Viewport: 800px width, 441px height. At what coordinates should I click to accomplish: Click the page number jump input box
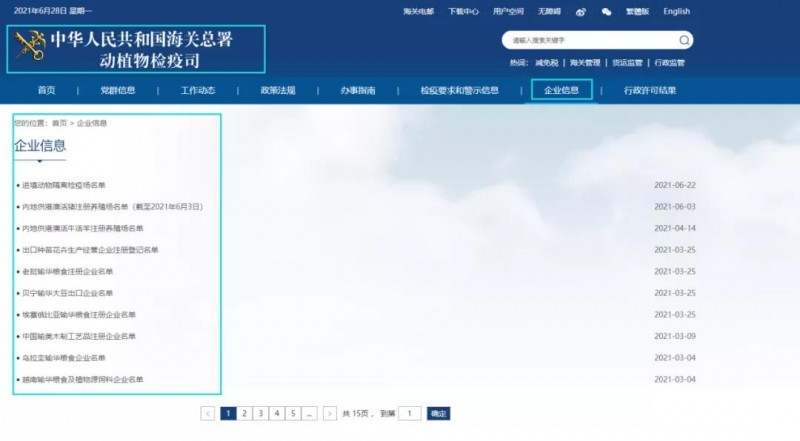[409, 413]
